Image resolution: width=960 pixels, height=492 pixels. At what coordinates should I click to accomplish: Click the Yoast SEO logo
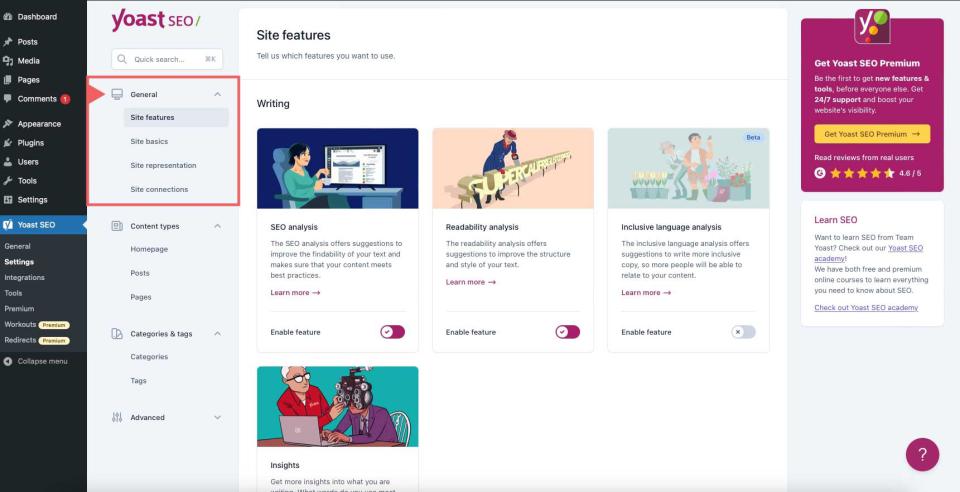point(155,20)
